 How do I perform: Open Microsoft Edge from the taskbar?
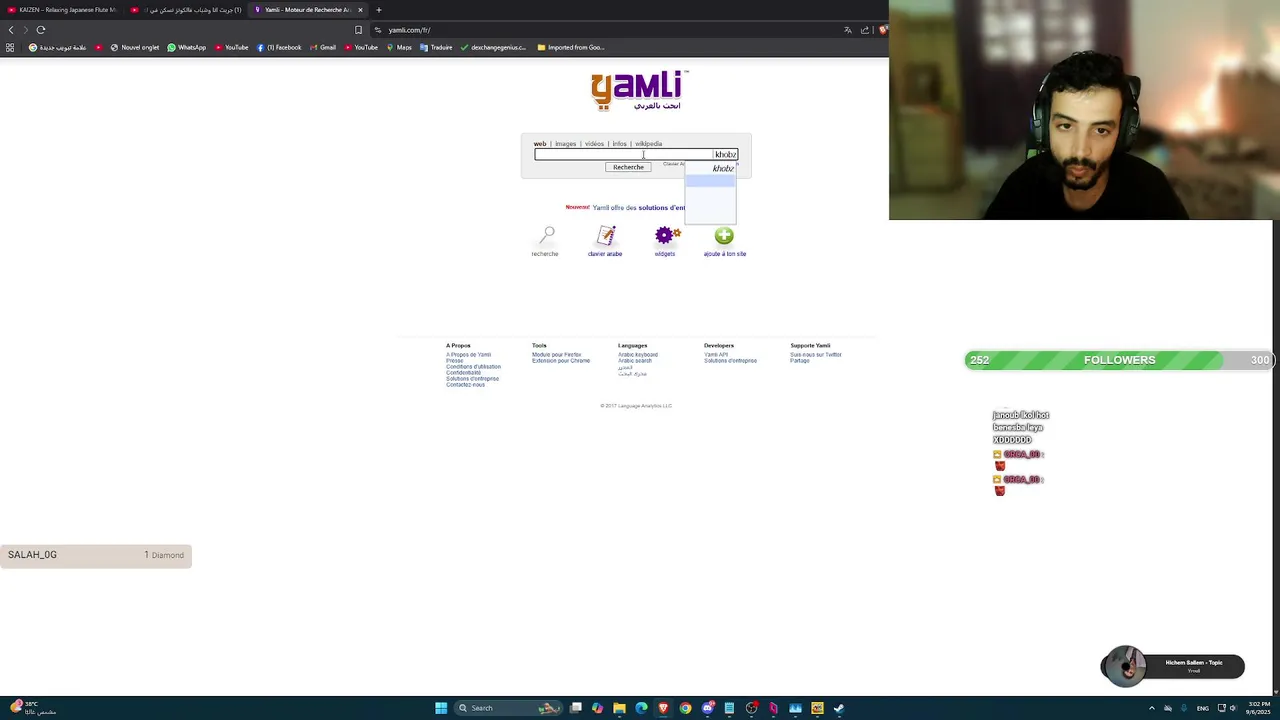(641, 708)
